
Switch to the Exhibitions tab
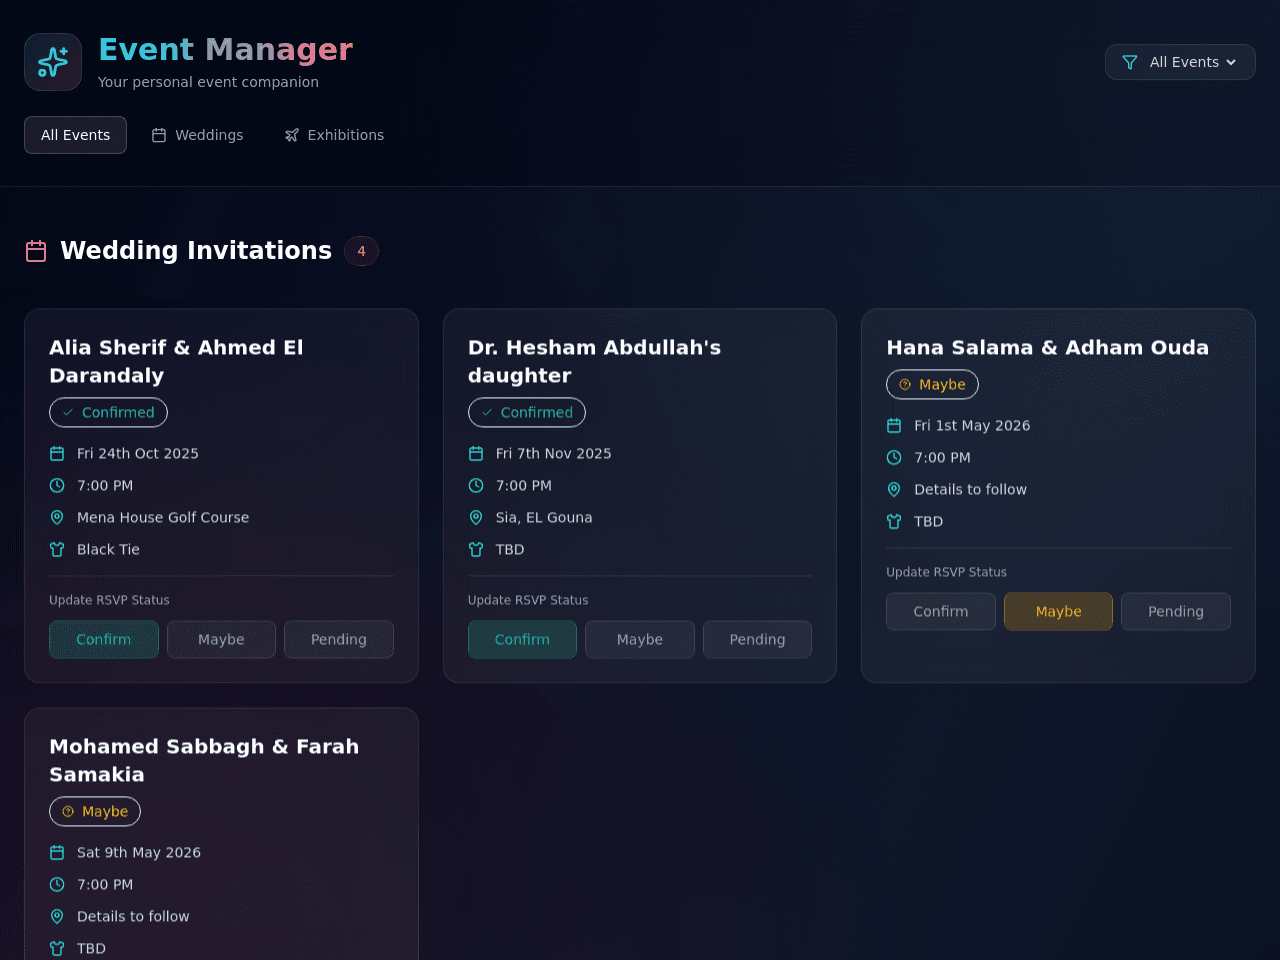pyautogui.click(x=334, y=135)
